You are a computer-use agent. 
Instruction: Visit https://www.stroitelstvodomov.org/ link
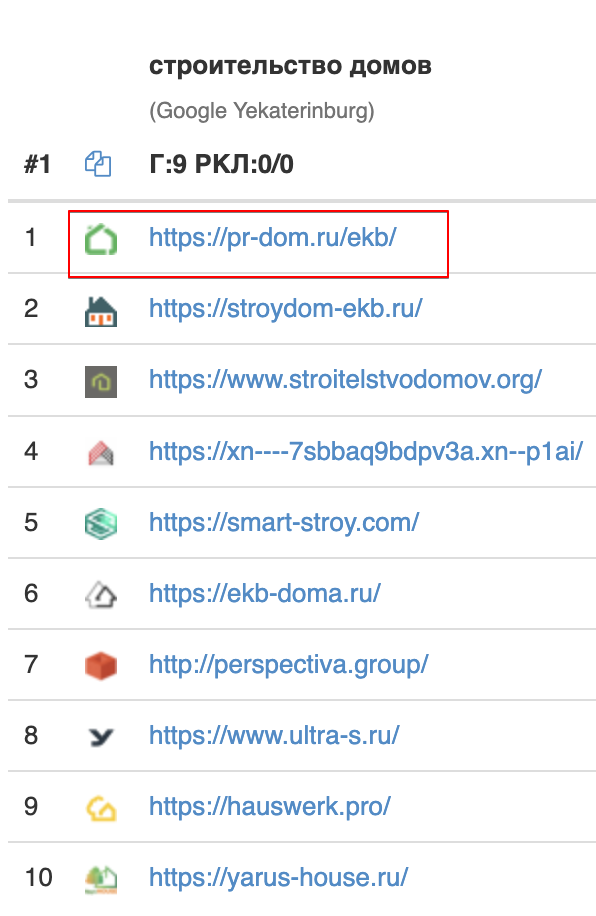pyautogui.click(x=345, y=380)
